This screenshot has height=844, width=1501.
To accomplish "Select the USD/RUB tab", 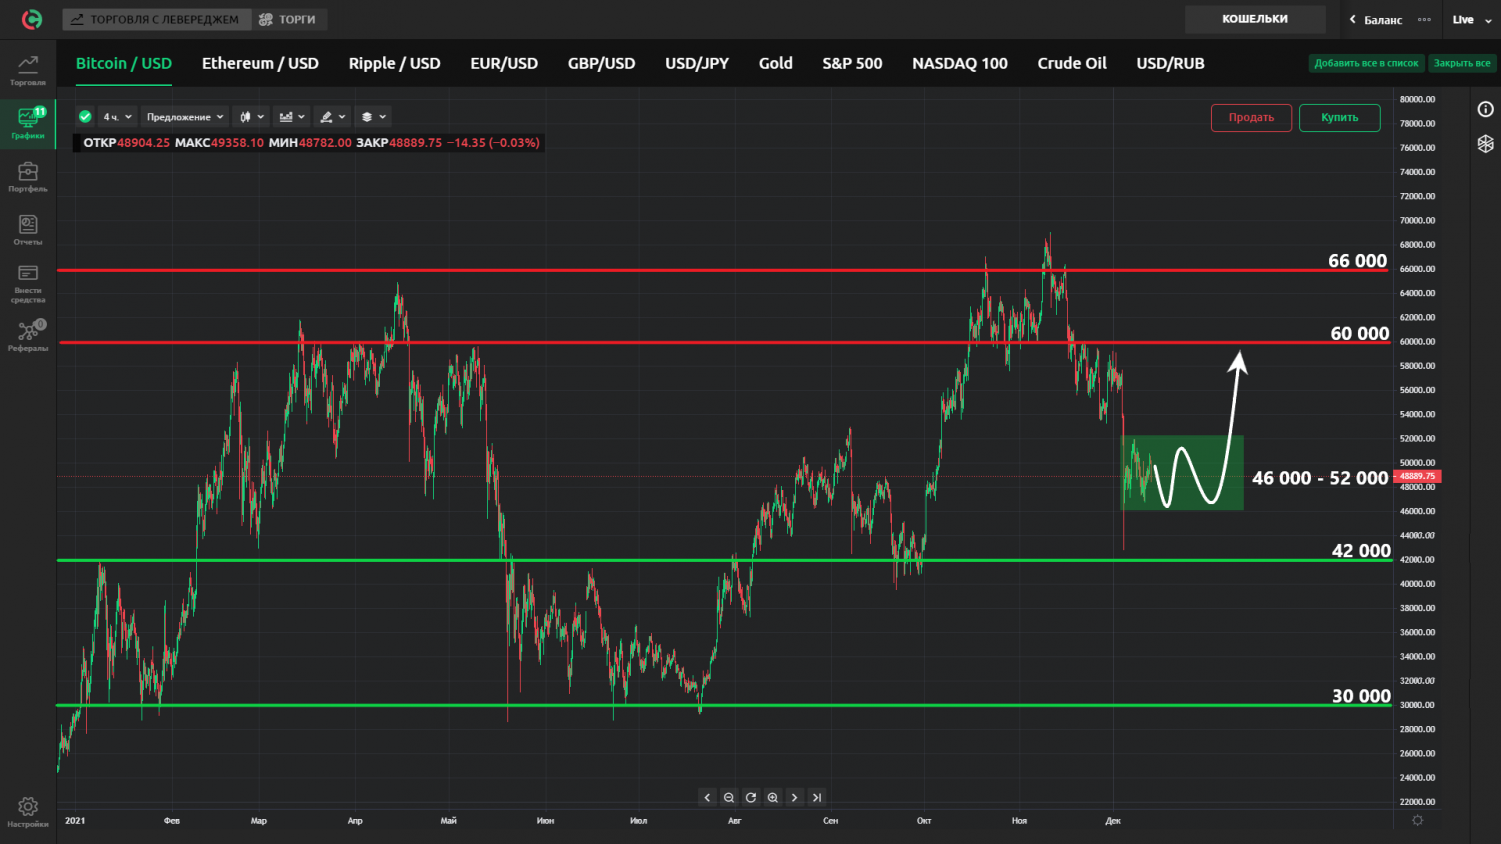I will coord(1170,63).
